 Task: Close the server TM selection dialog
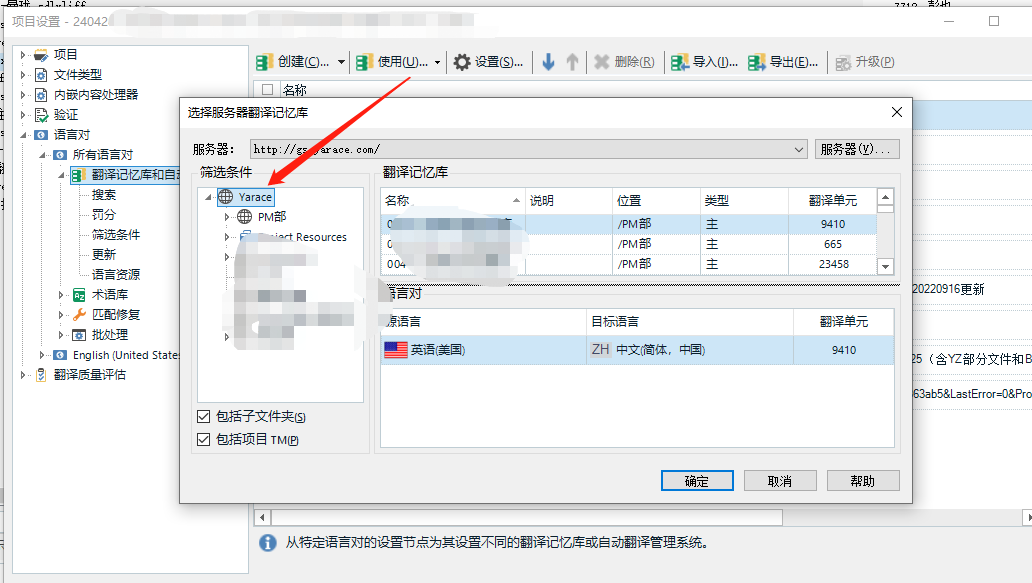pyautogui.click(x=896, y=113)
